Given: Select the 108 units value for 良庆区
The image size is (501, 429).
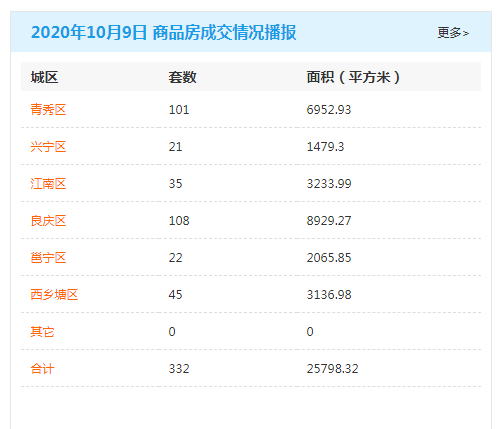Looking at the screenshot, I should 179,221.
